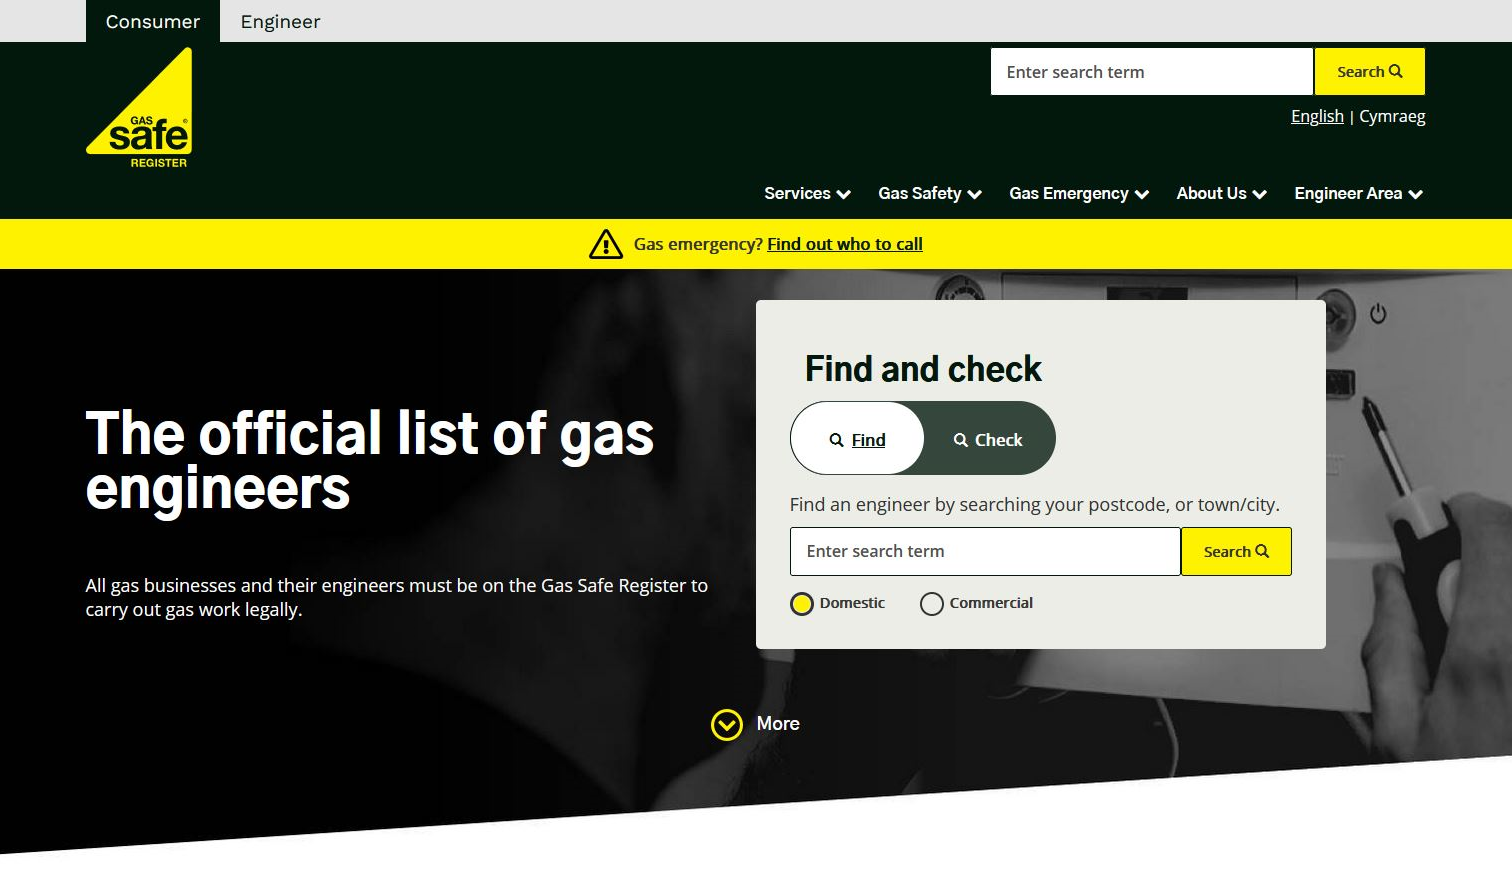Switch language to Cymraeg
Image resolution: width=1512 pixels, height=872 pixels.
point(1392,116)
